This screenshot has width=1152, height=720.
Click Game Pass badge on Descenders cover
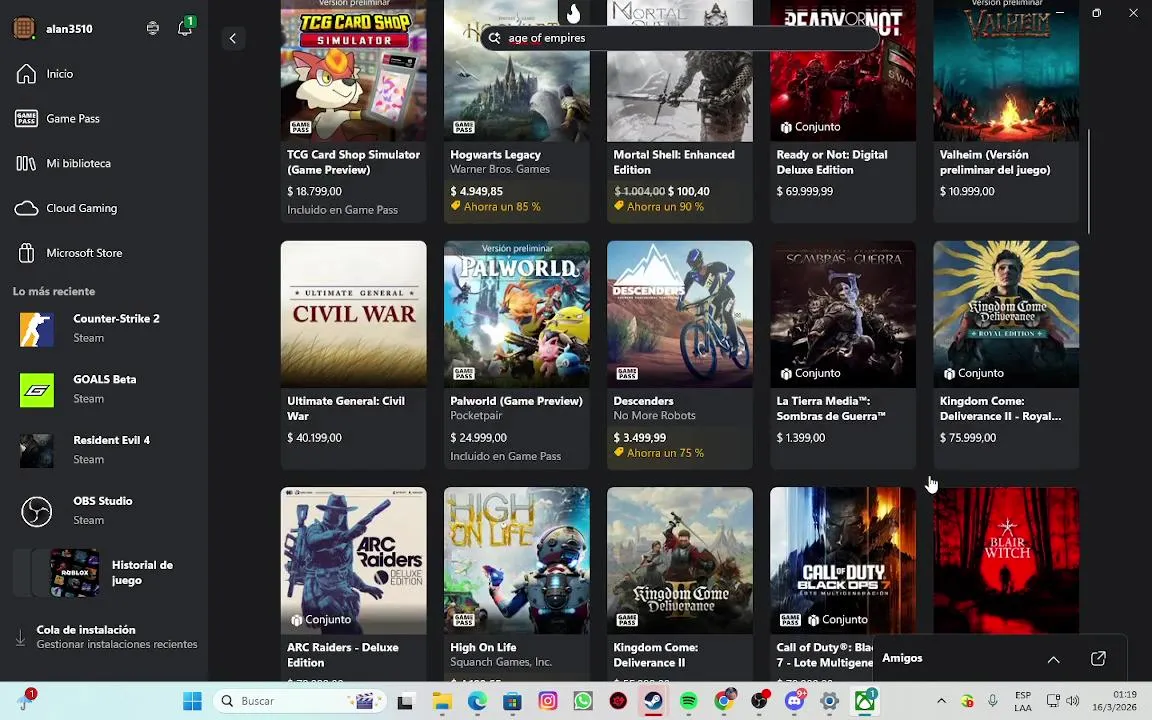[x=627, y=373]
